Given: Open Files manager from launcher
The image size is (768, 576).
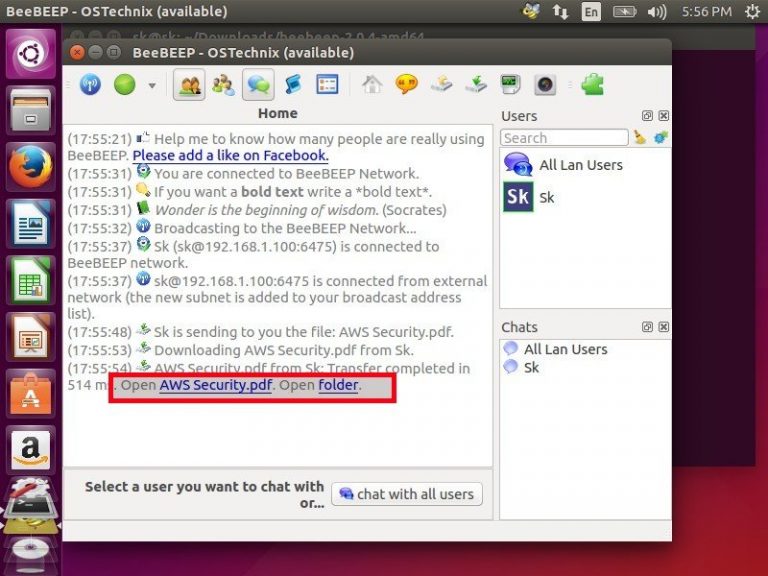Looking at the screenshot, I should pos(30,110).
